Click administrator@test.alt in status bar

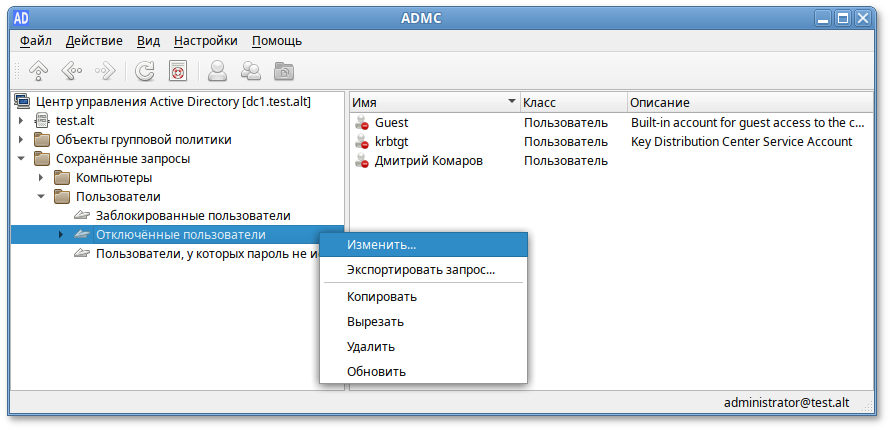(x=787, y=402)
